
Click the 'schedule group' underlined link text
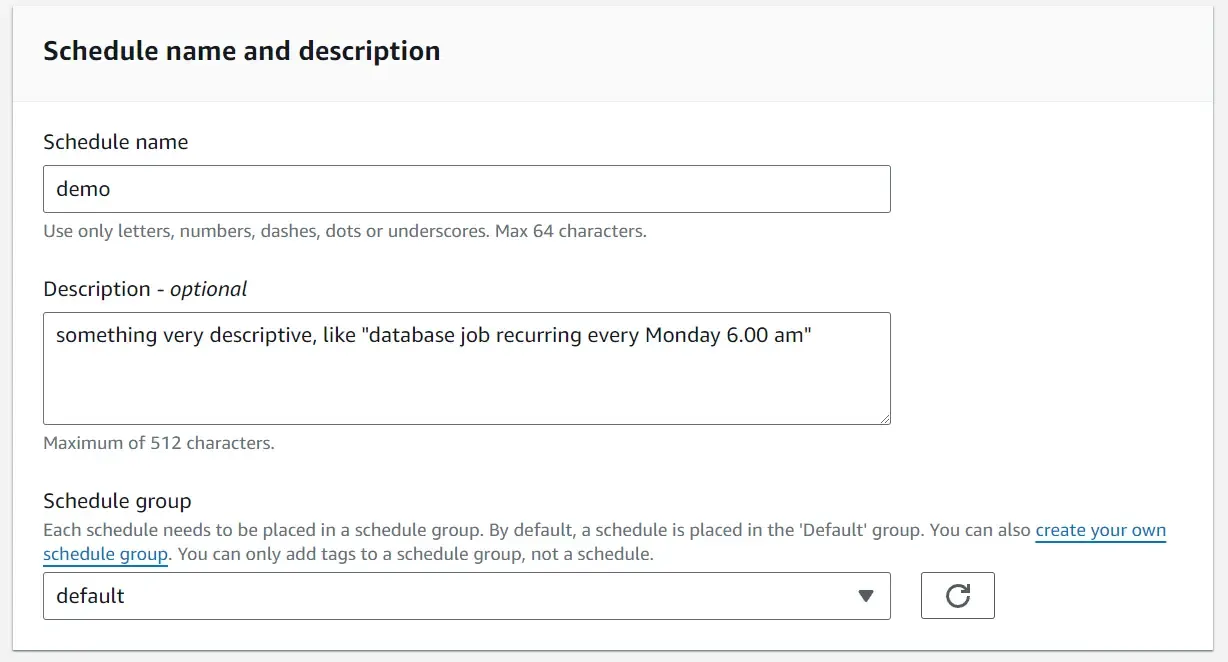pos(105,554)
